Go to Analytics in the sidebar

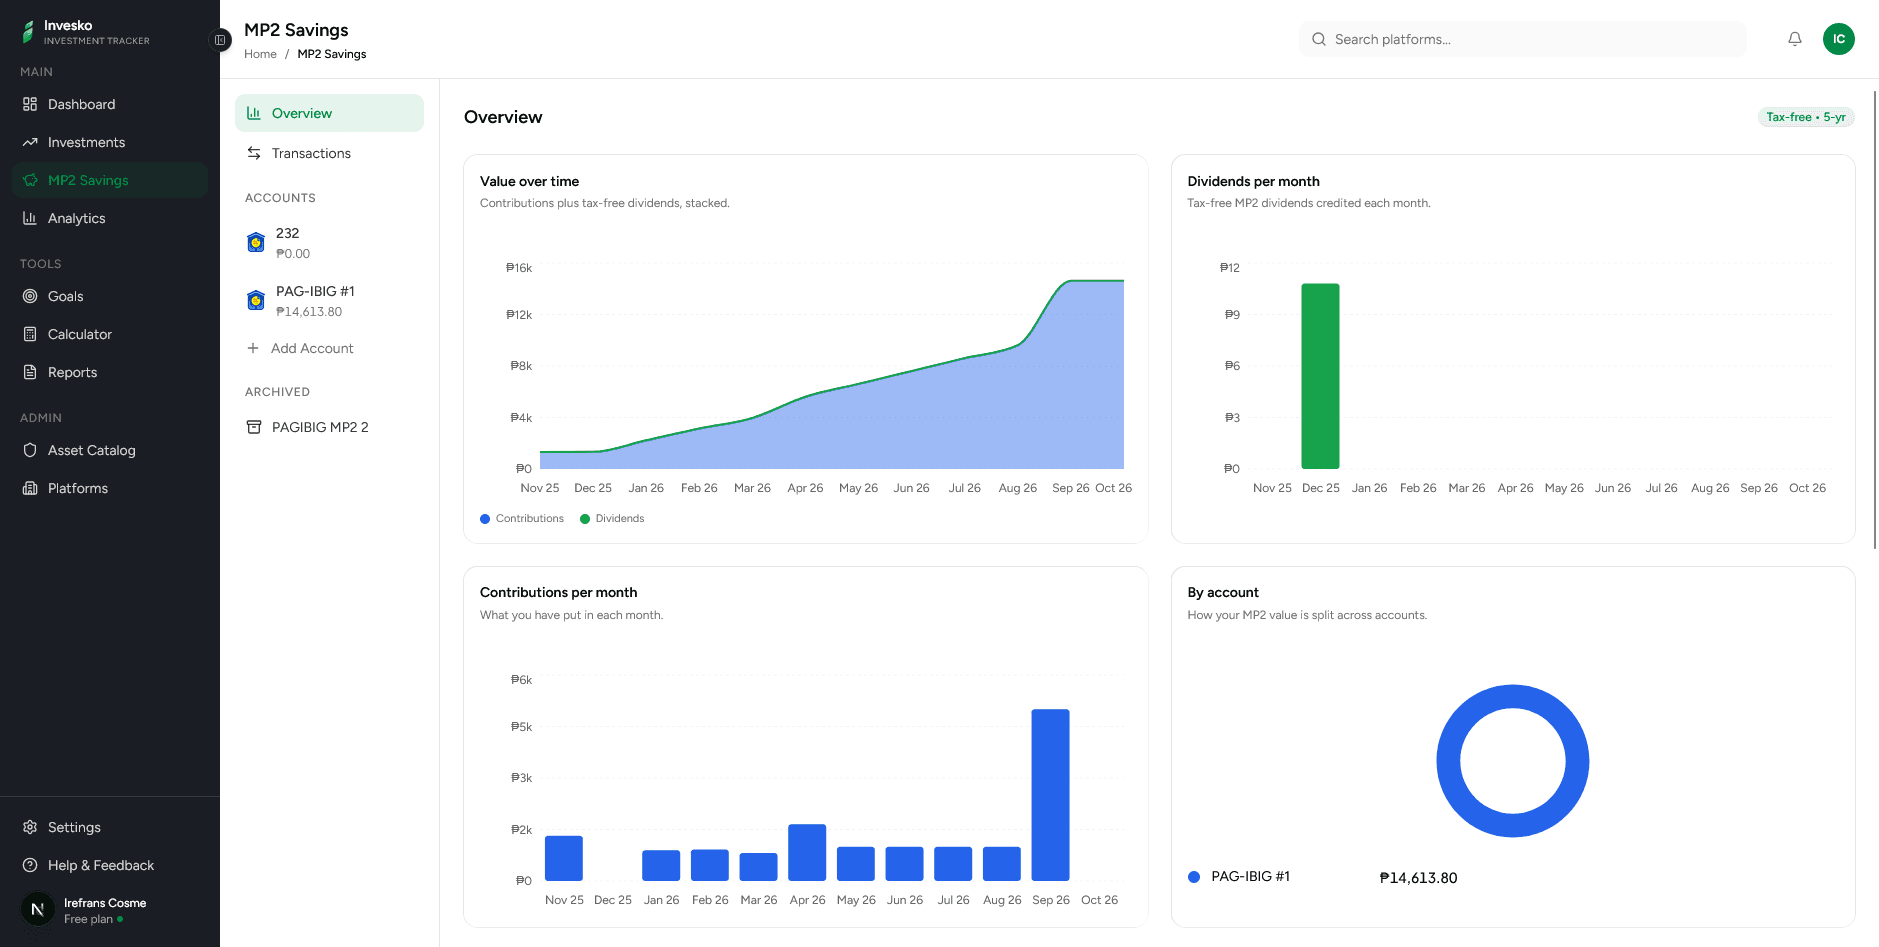[110, 218]
